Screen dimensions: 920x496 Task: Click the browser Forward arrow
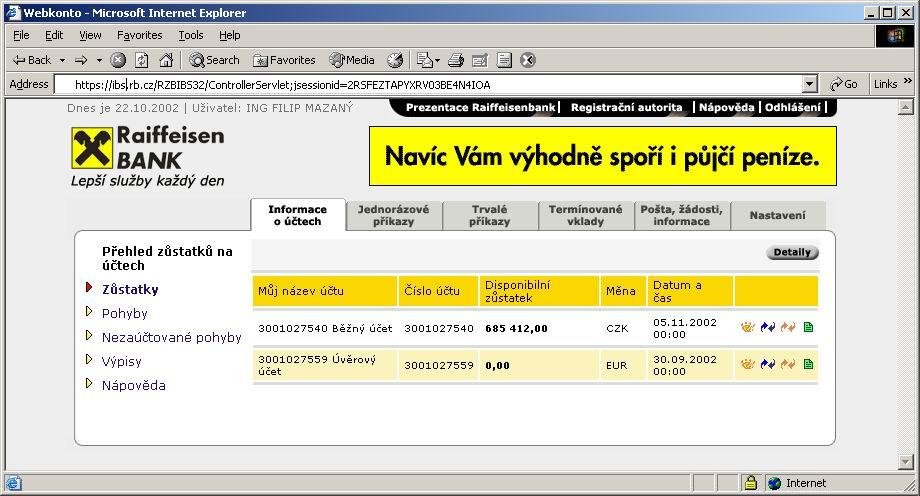81,60
